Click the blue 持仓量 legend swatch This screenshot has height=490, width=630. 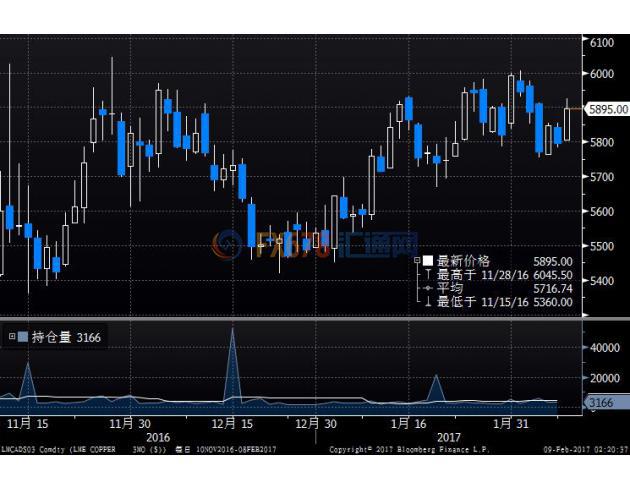coord(23,337)
